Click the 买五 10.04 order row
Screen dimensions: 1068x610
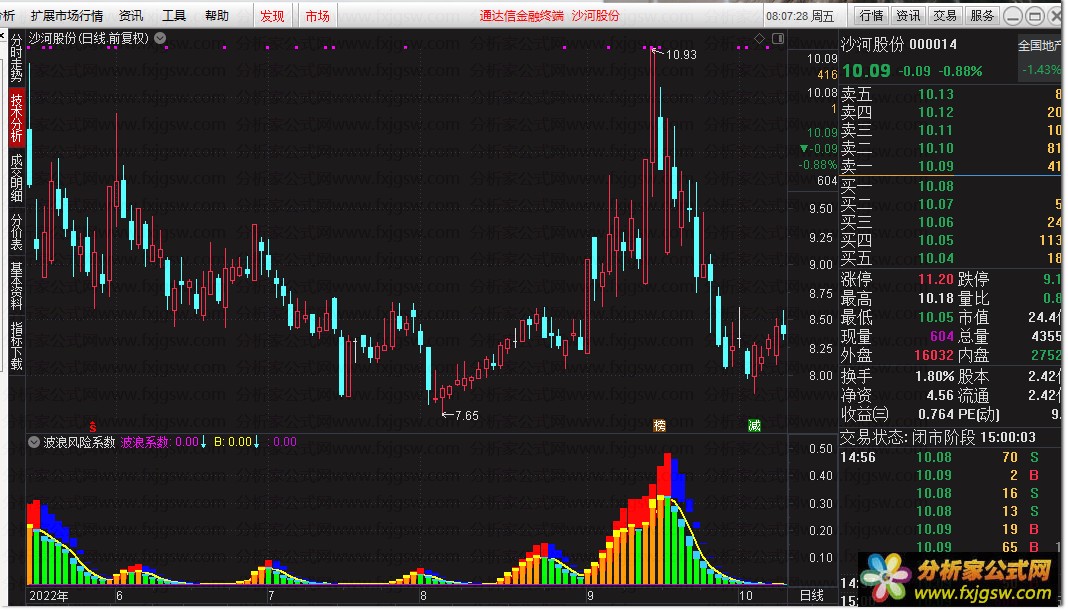pos(950,258)
